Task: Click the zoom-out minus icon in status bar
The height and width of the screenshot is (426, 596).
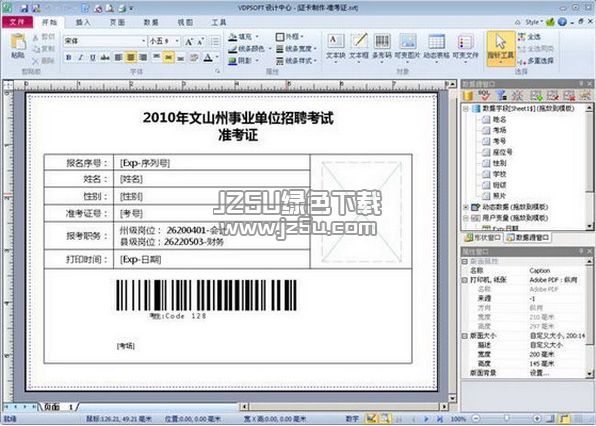Action: tap(476, 419)
